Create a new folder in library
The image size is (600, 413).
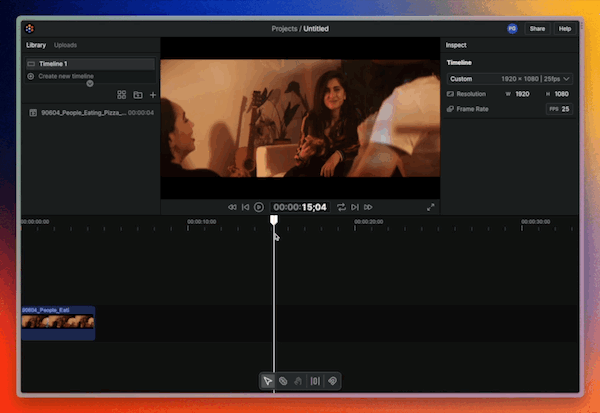[138, 95]
